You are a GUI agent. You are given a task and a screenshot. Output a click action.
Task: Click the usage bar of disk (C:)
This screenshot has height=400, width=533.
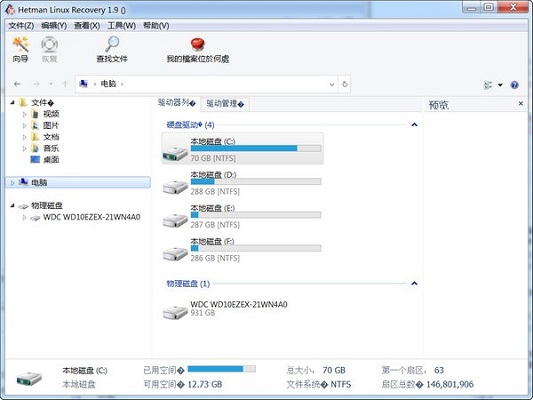tap(256, 148)
